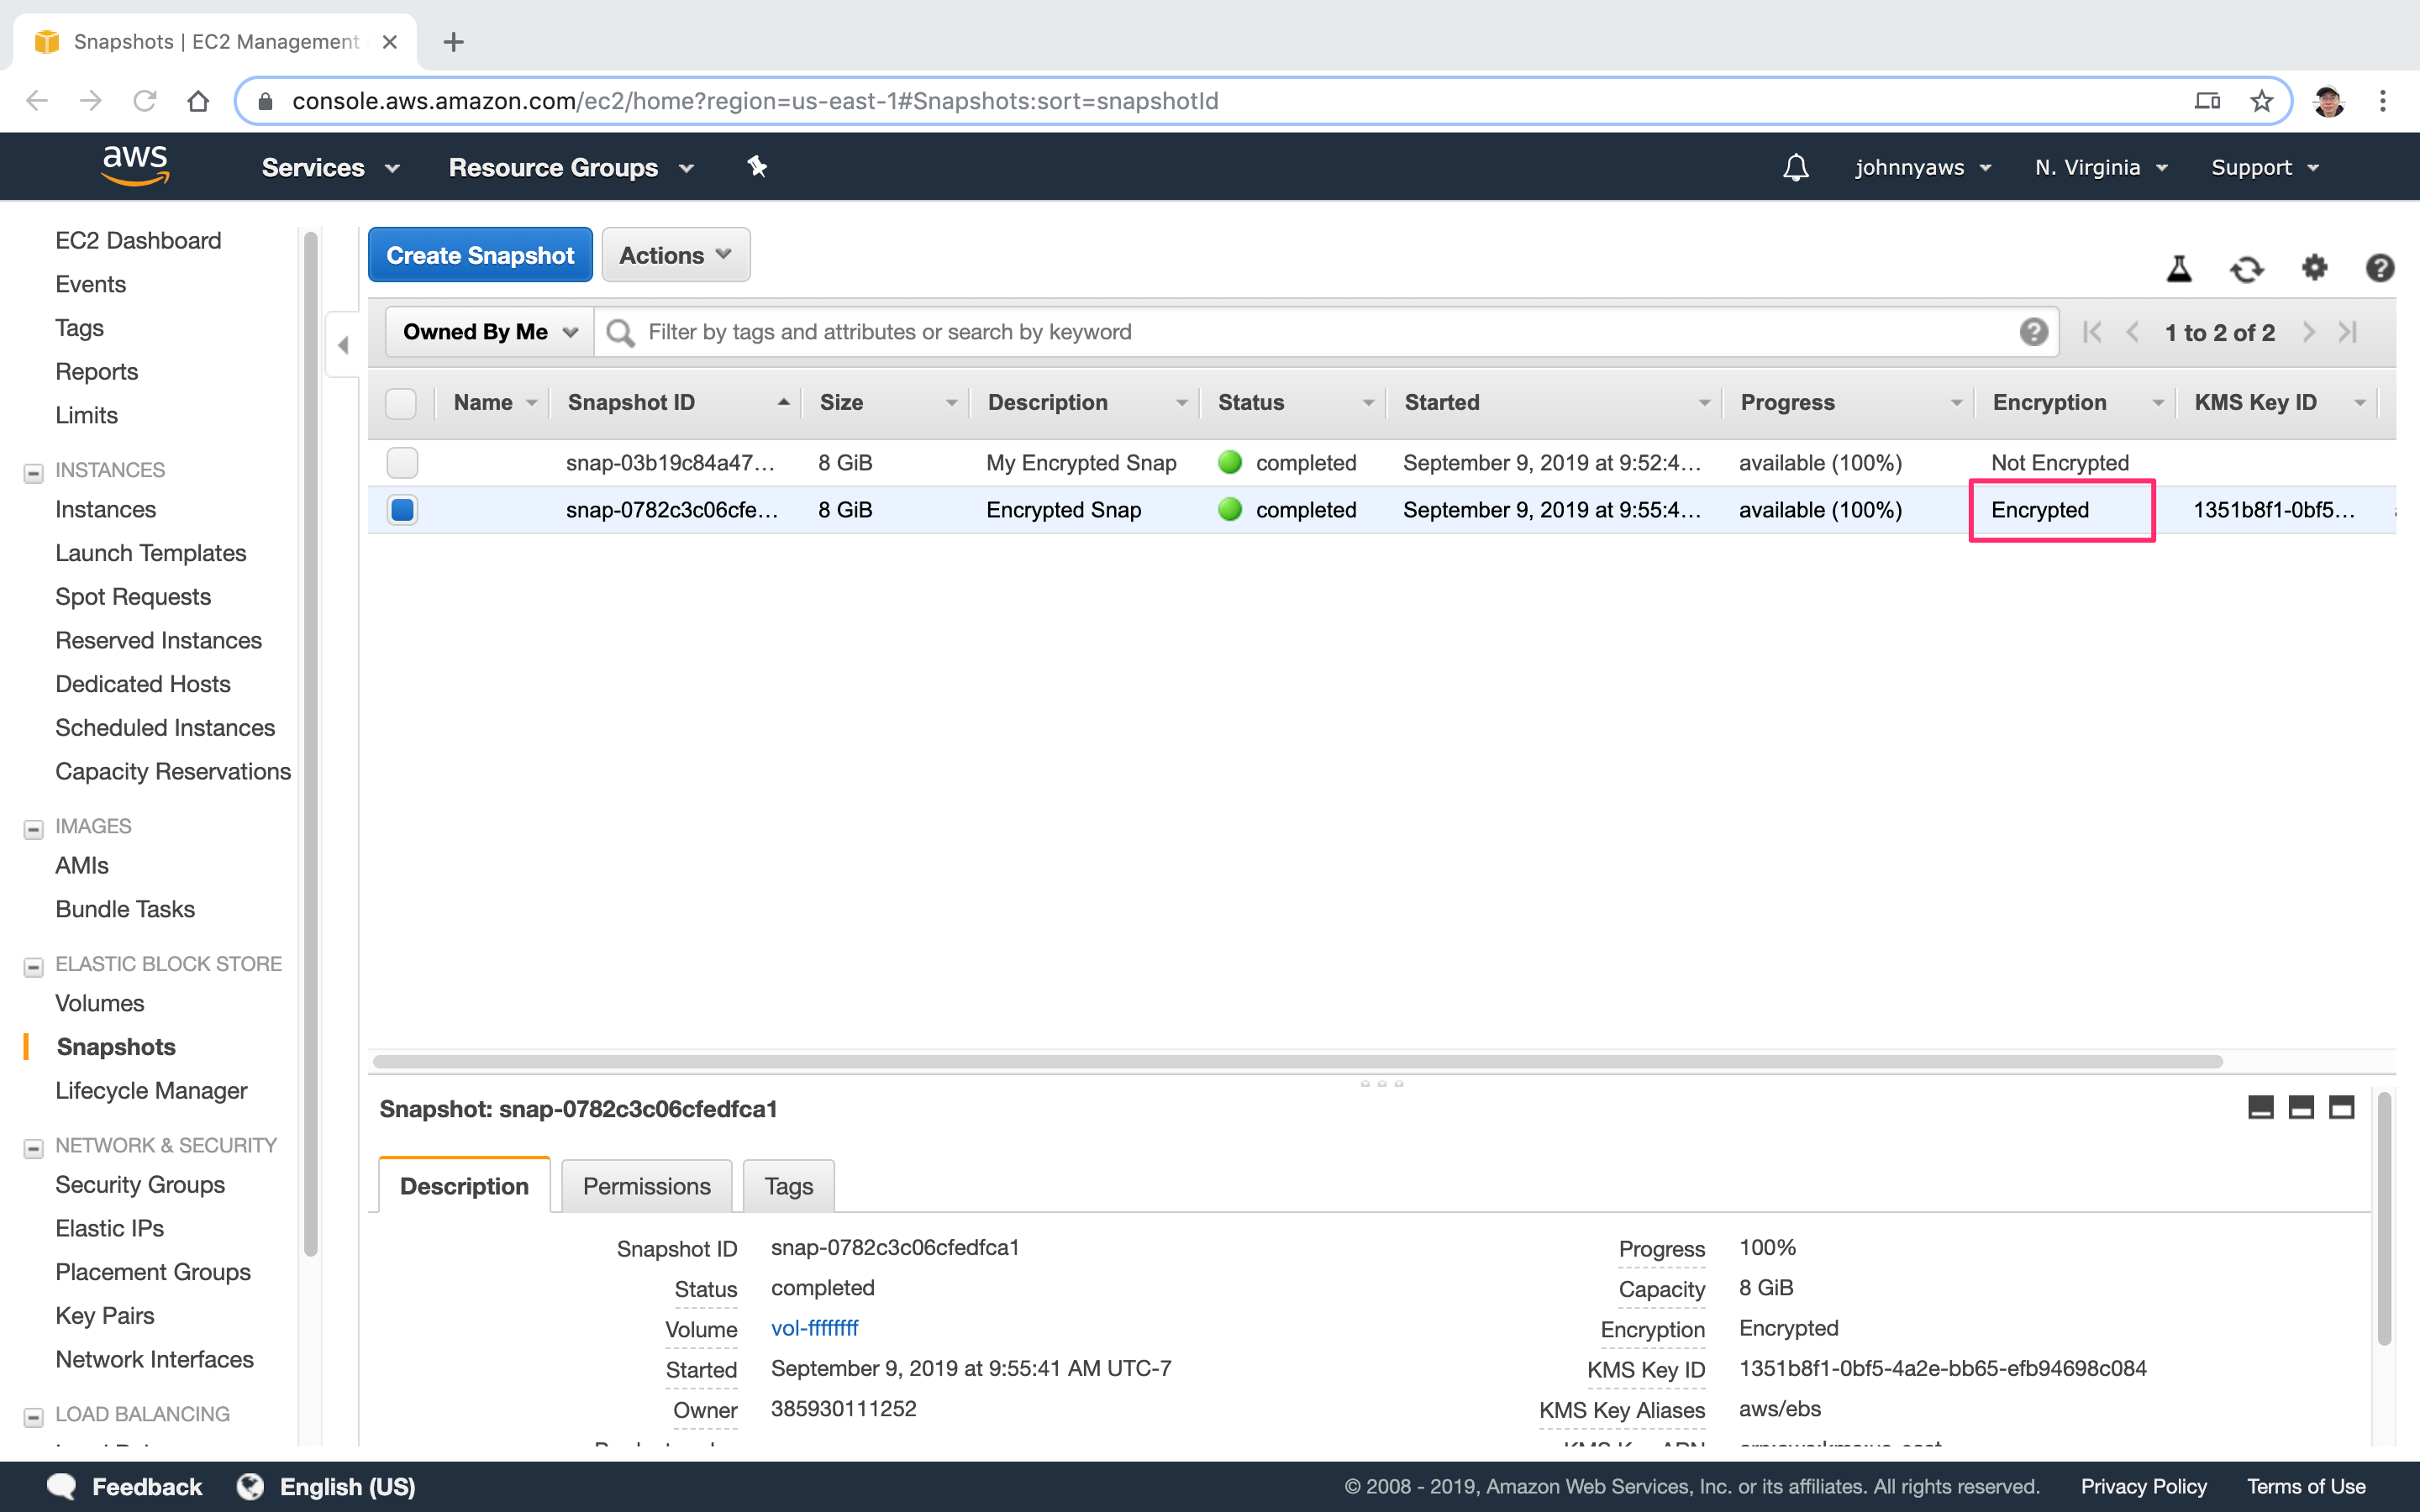The height and width of the screenshot is (1512, 2420).
Task: Open the Chrome profile avatar
Action: (x=2329, y=101)
